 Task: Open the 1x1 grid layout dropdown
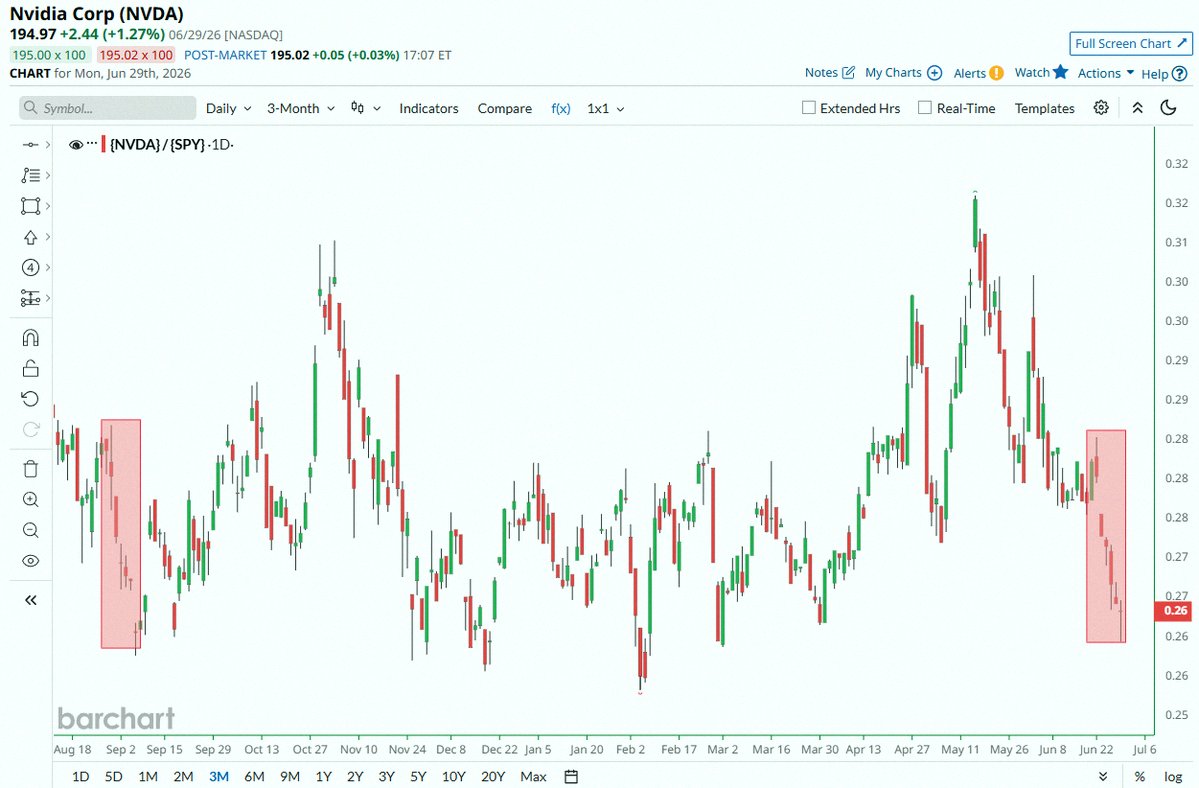pos(606,109)
